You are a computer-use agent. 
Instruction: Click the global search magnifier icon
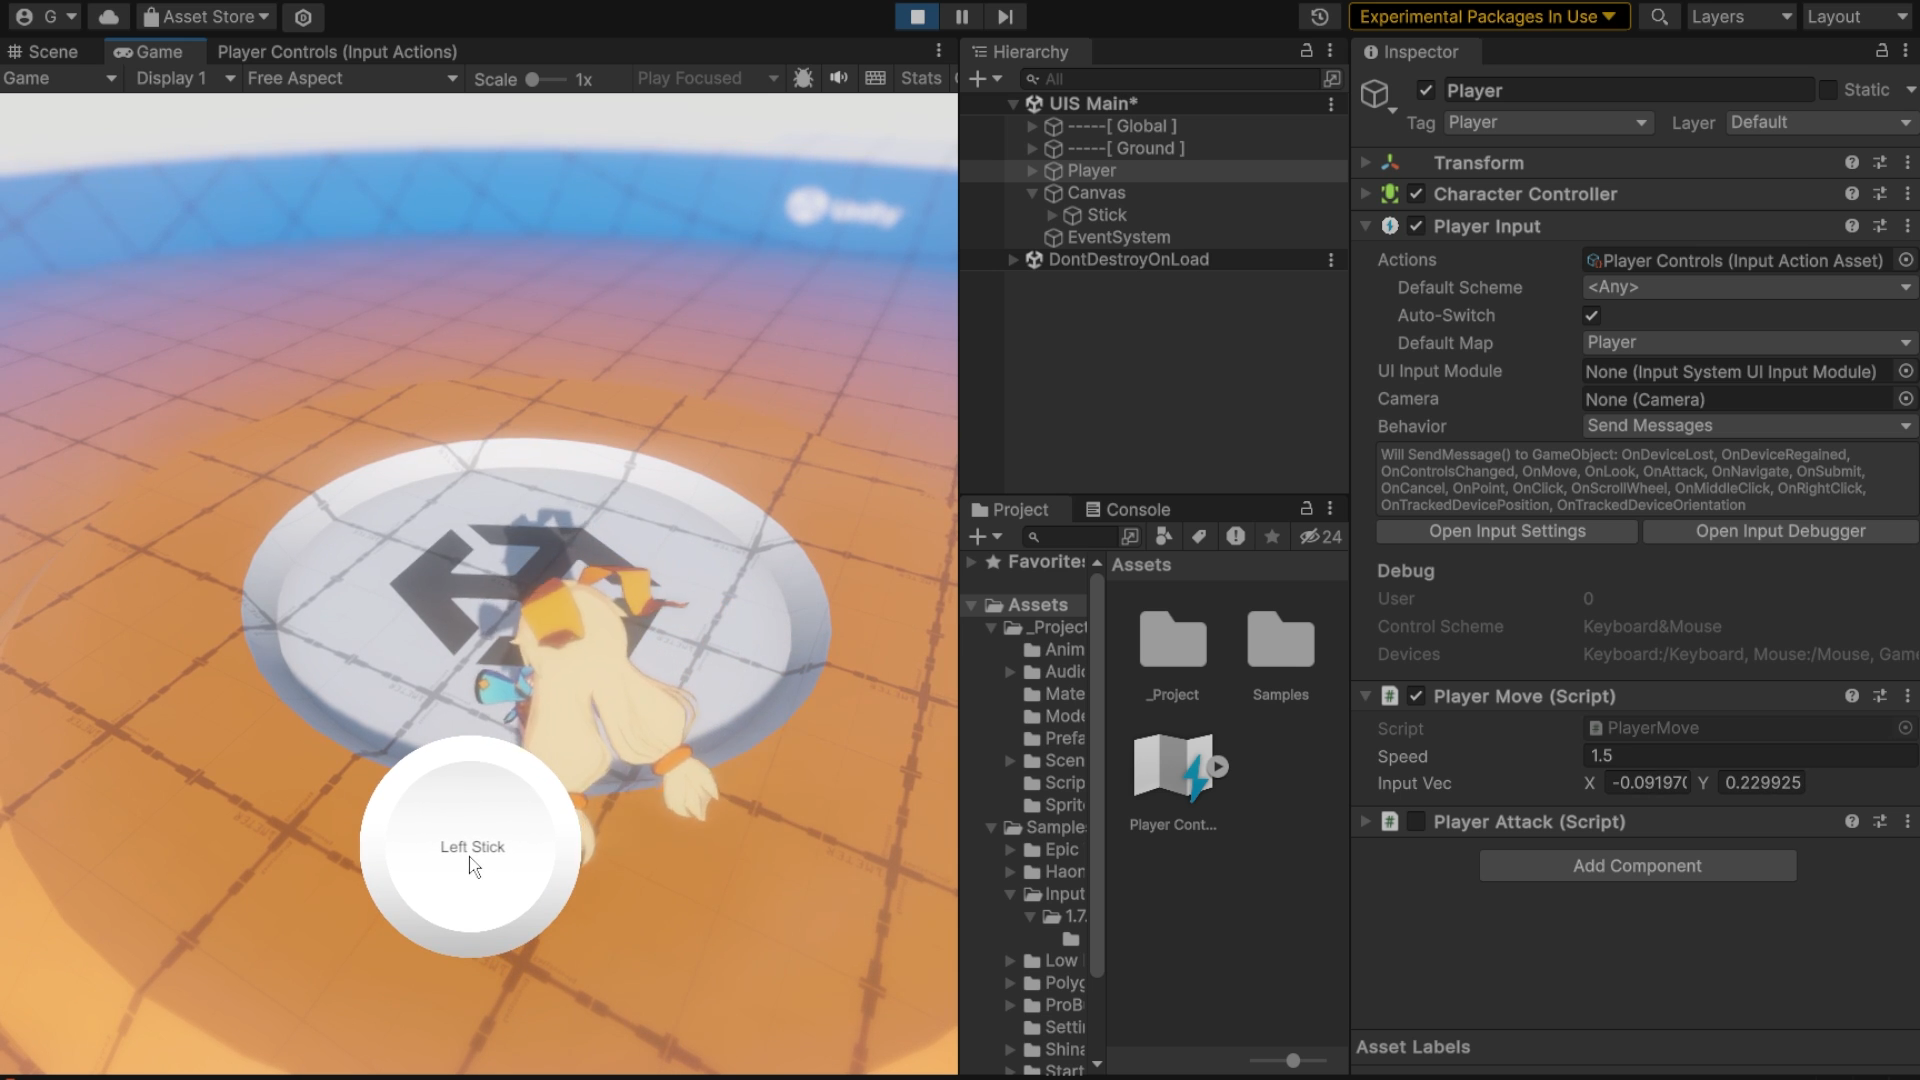tap(1659, 17)
